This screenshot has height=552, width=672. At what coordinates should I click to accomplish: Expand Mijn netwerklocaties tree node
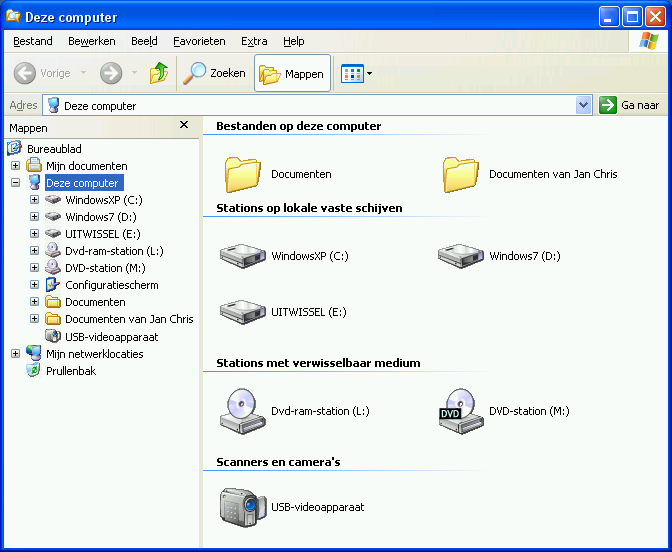(15, 354)
